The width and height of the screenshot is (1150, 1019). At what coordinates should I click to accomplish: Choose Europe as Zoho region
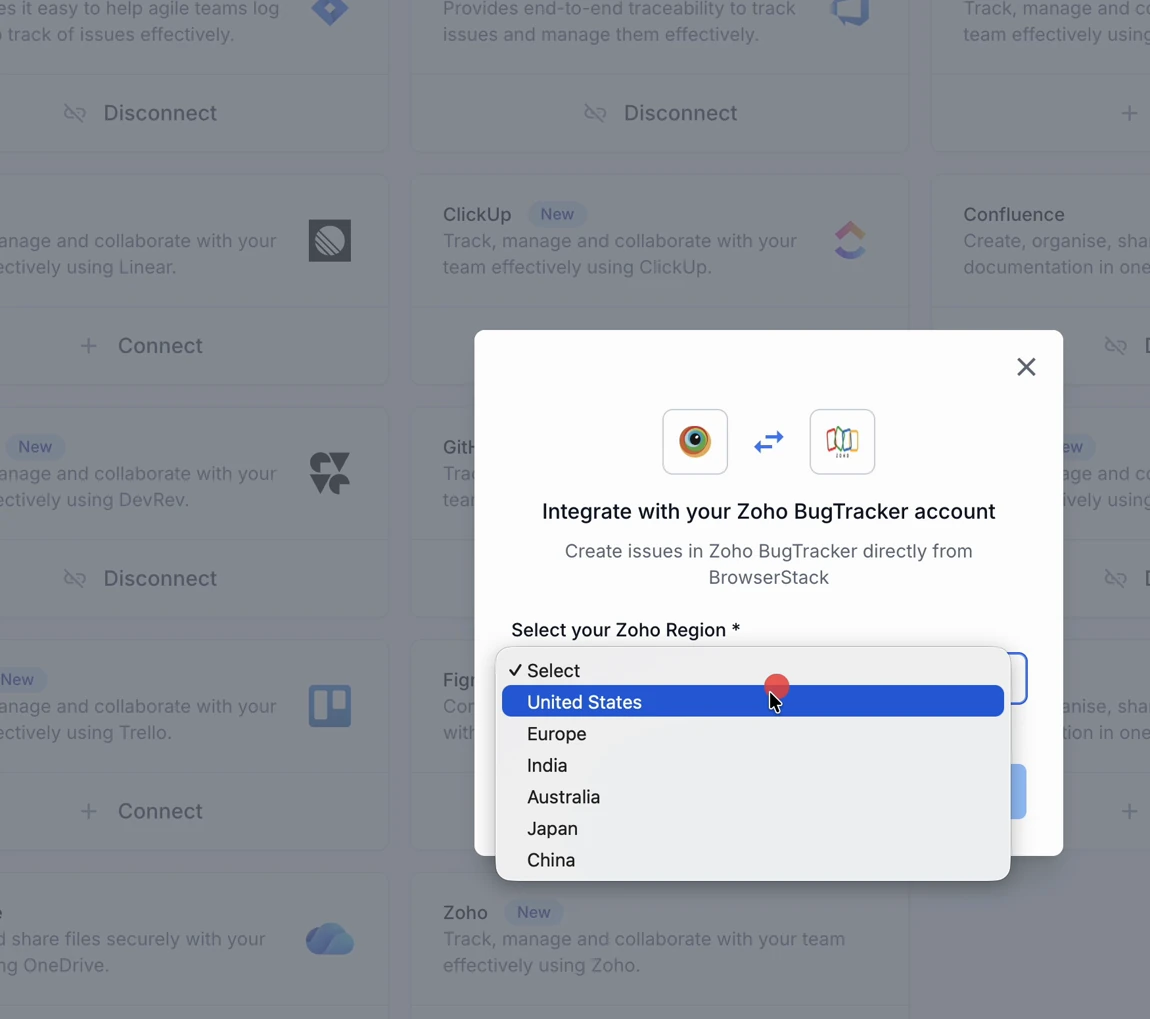[x=752, y=734]
